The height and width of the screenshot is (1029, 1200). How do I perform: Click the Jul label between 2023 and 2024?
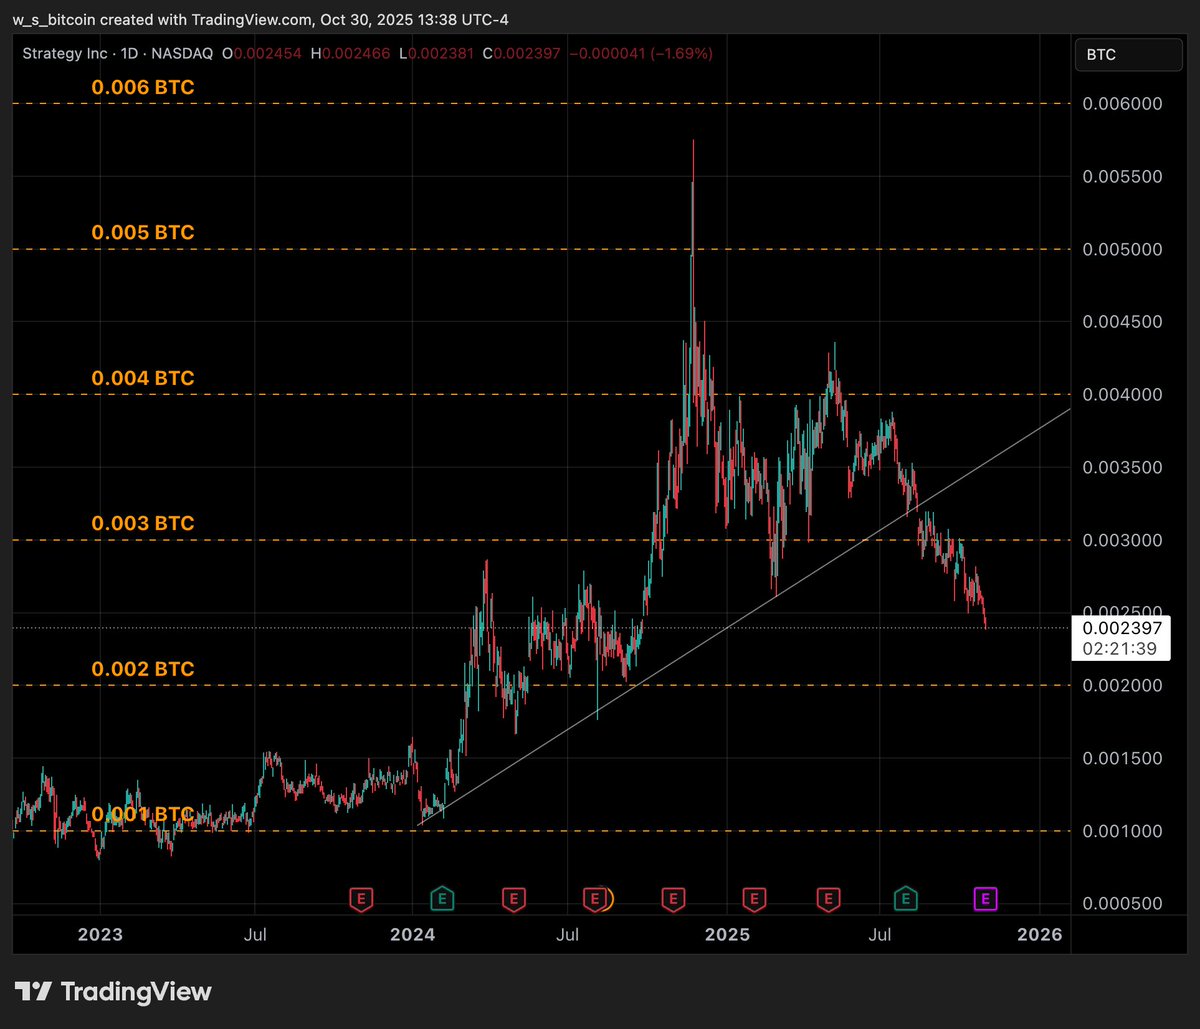(x=255, y=935)
